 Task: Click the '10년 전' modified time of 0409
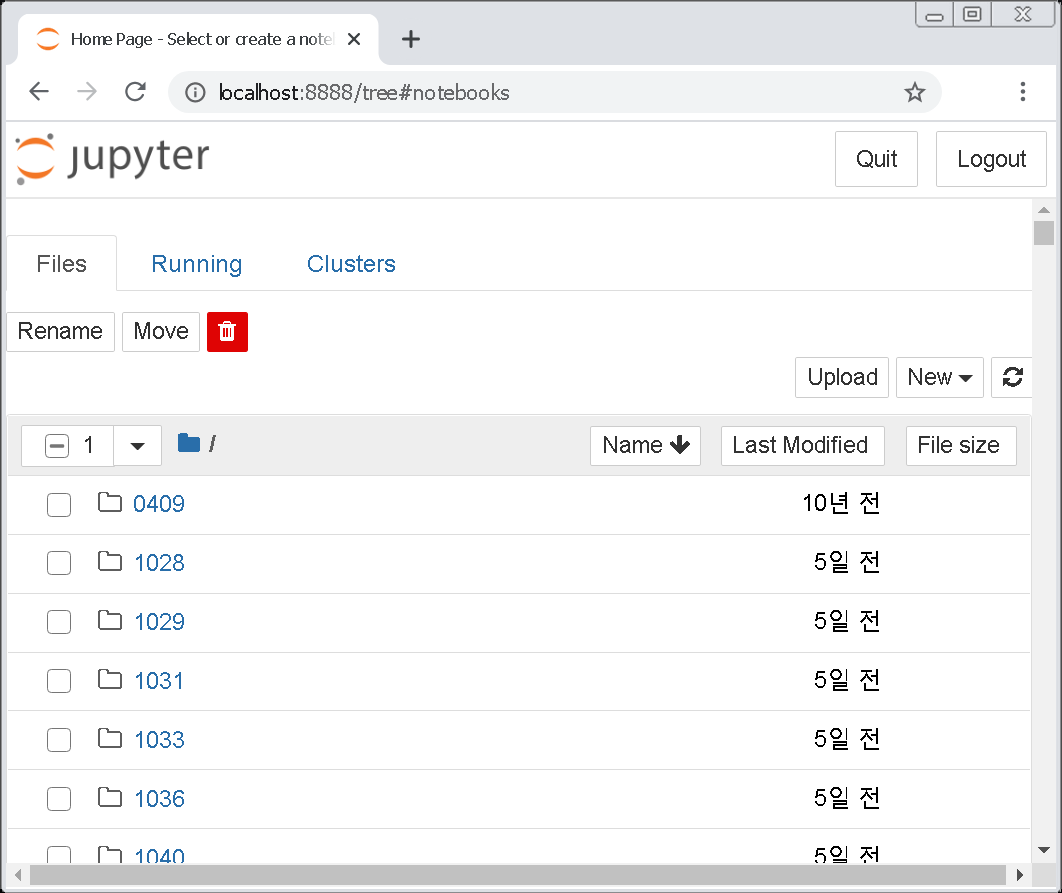[x=841, y=503]
